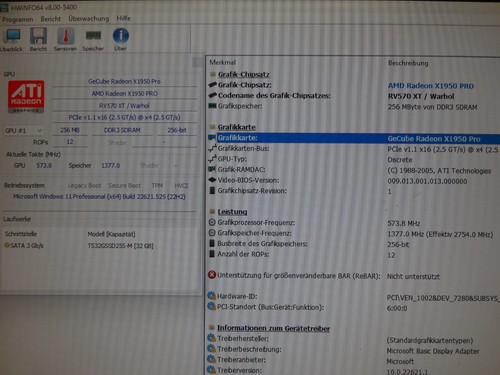The image size is (500, 375).
Task: Click the 573.8 MHz frequency value
Action: 404,223
